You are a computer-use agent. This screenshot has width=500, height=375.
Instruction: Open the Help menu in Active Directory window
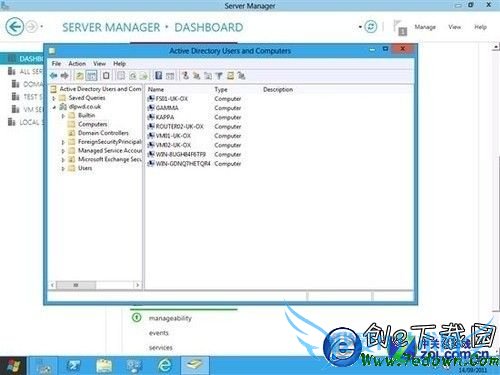(119, 63)
